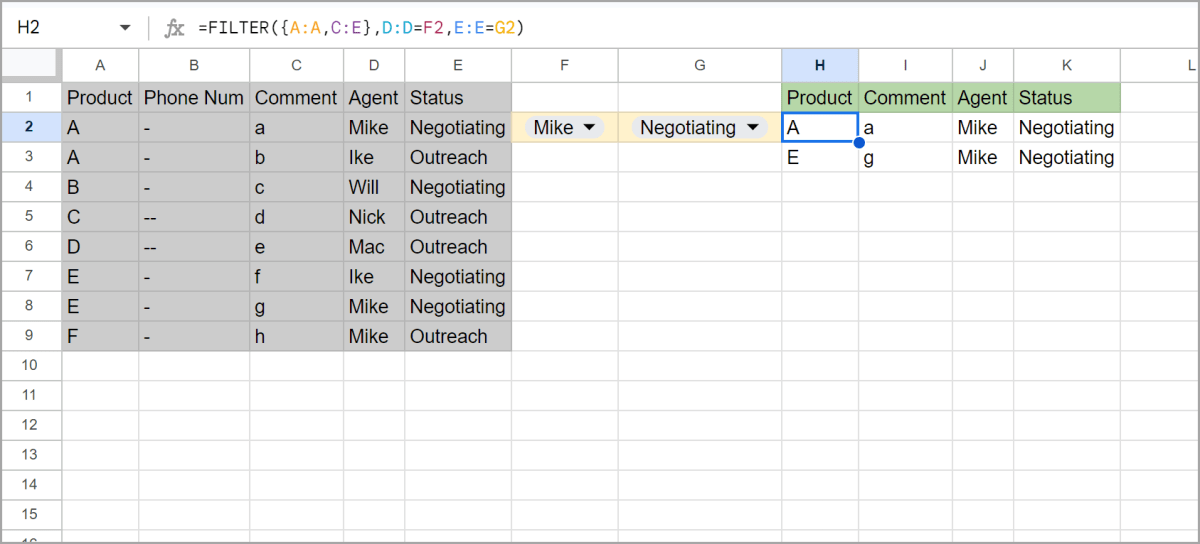Select row 2 header
Screen dimensions: 1200x544
pyautogui.click(x=30, y=127)
